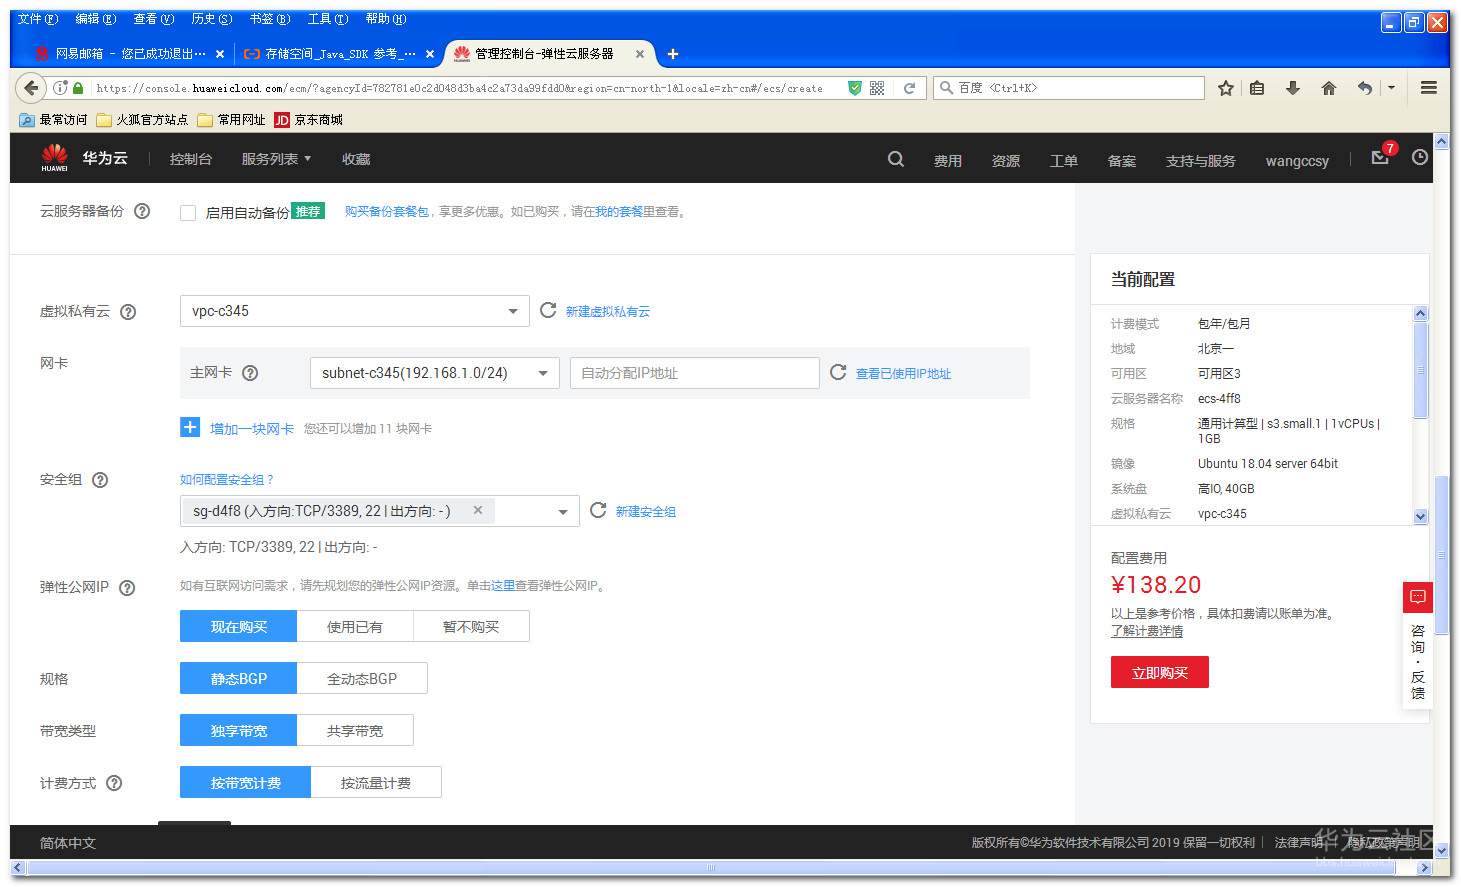Open Firefox hamburger menu
This screenshot has width=1461, height=887.
tap(1429, 88)
